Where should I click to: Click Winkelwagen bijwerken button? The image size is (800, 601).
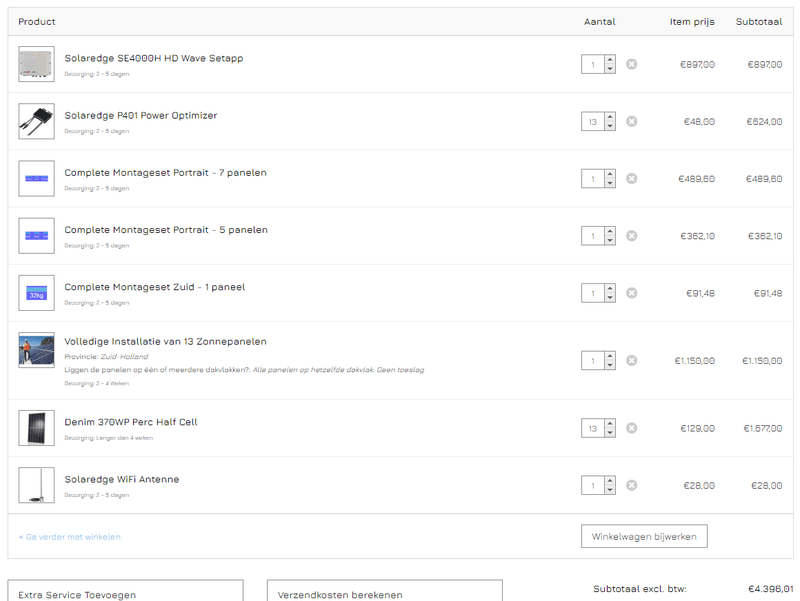click(x=644, y=536)
